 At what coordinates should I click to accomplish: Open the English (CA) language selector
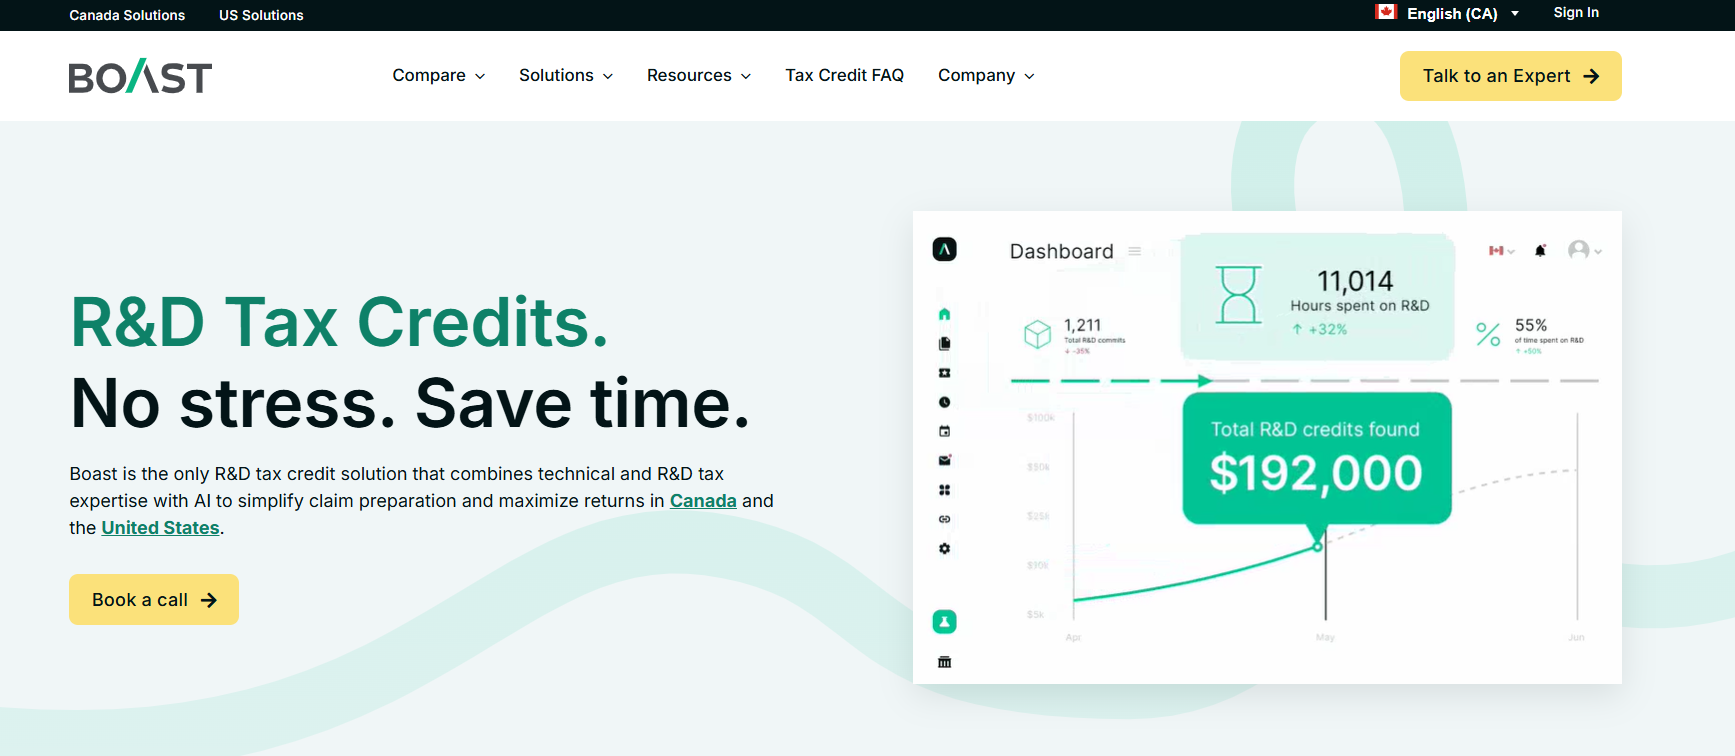pyautogui.click(x=1447, y=13)
